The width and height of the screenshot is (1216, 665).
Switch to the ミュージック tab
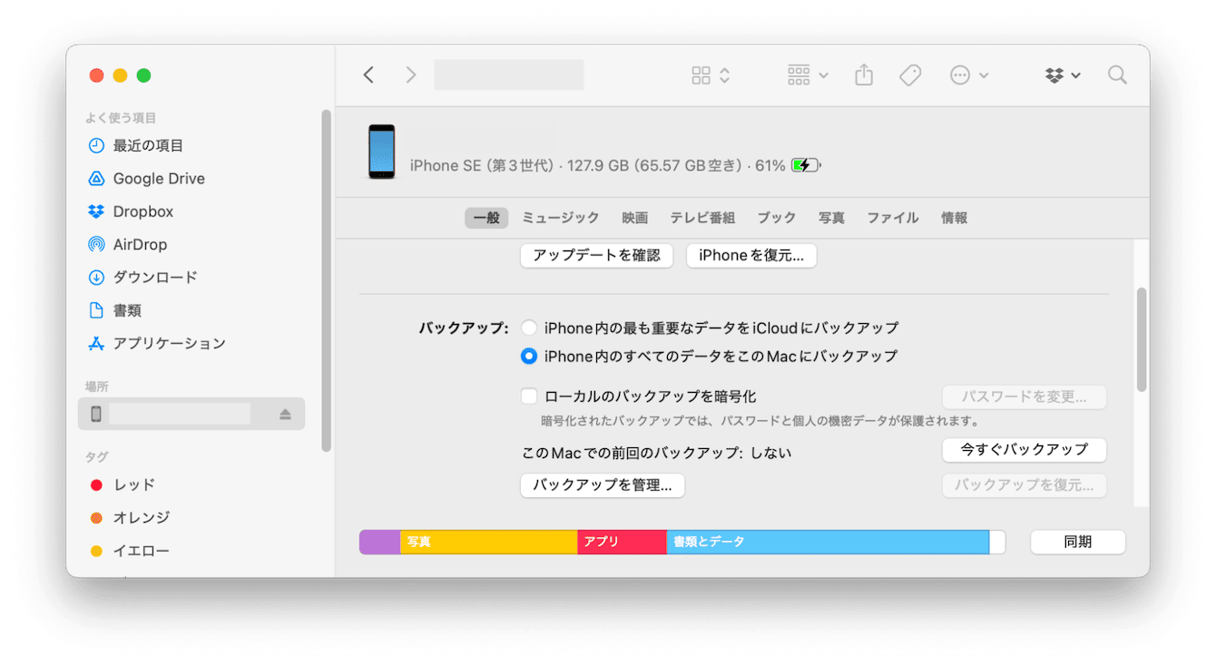560,217
